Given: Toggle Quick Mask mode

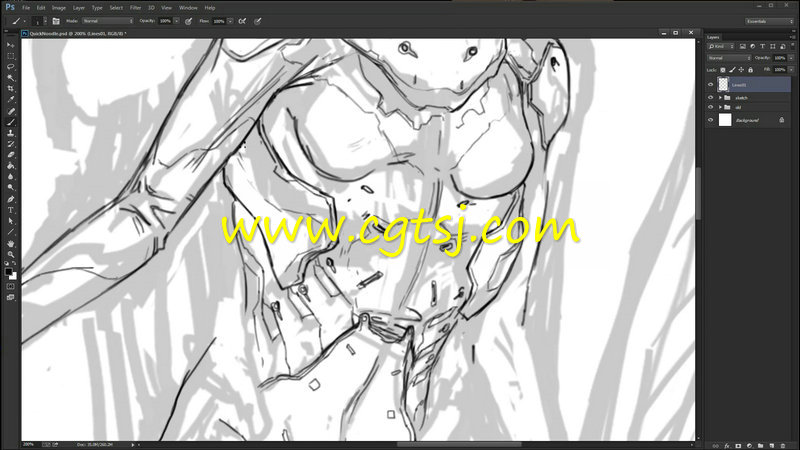Looking at the screenshot, I should [x=10, y=287].
